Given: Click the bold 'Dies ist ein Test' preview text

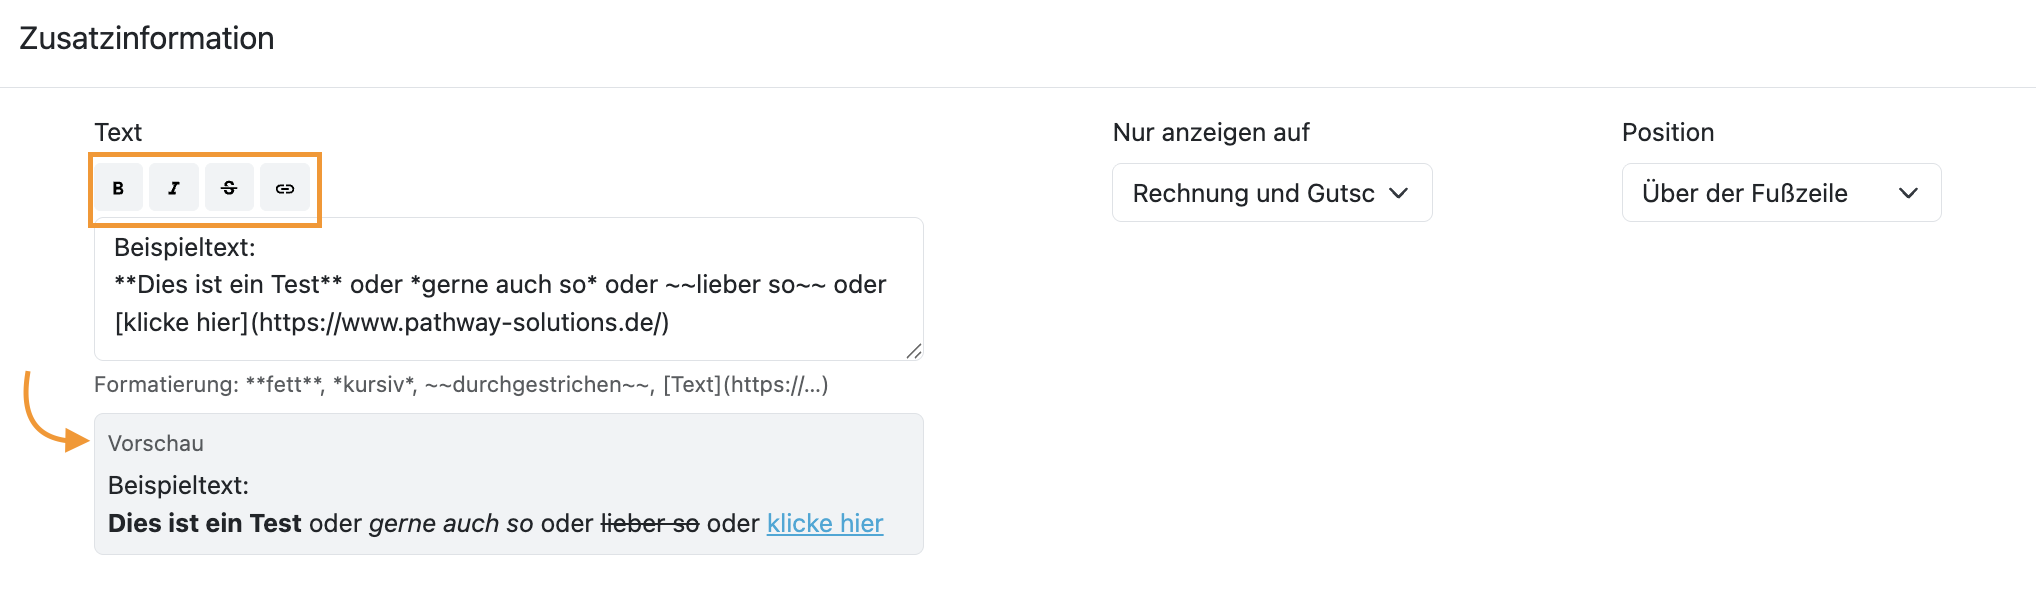Looking at the screenshot, I should [205, 523].
